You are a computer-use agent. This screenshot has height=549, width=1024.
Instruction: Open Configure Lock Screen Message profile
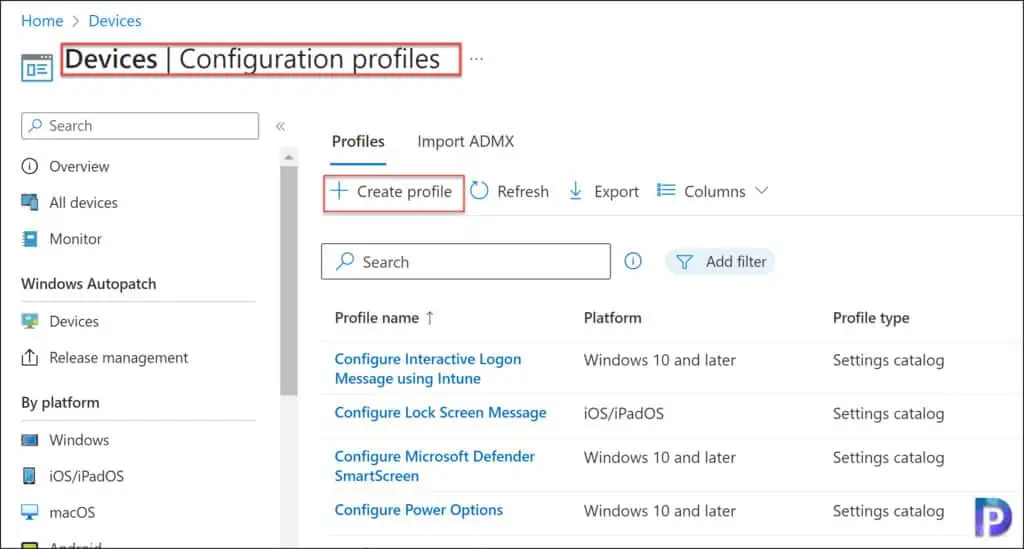[x=440, y=413]
